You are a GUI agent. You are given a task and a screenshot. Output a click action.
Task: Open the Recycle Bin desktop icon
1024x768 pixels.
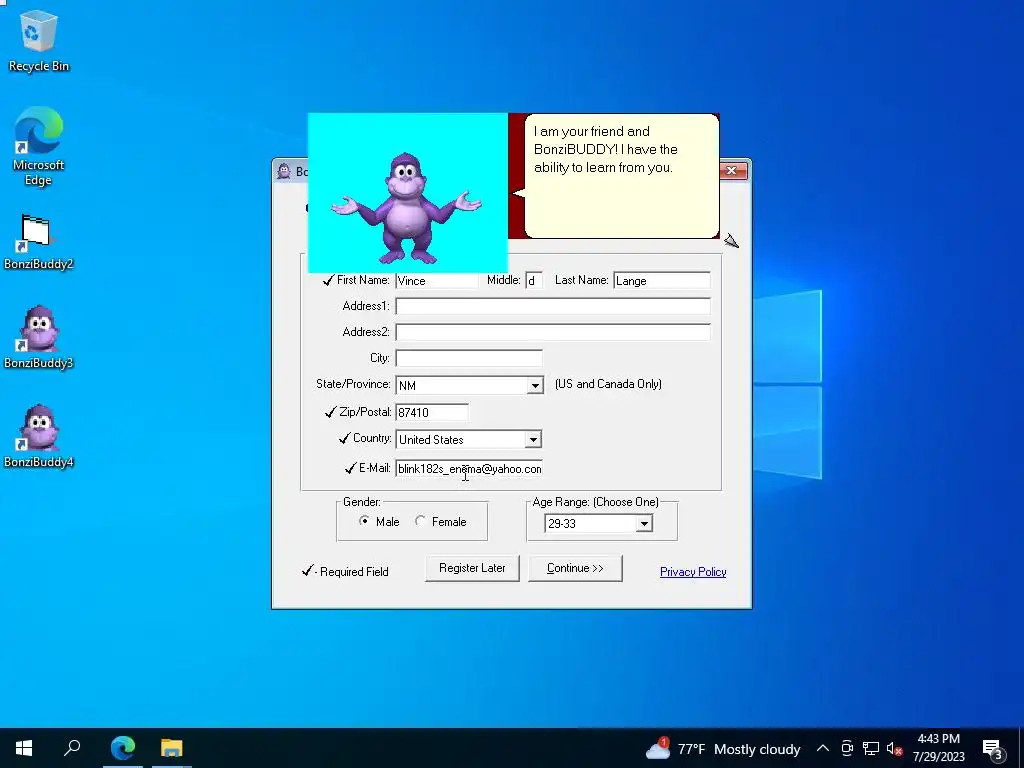[39, 42]
